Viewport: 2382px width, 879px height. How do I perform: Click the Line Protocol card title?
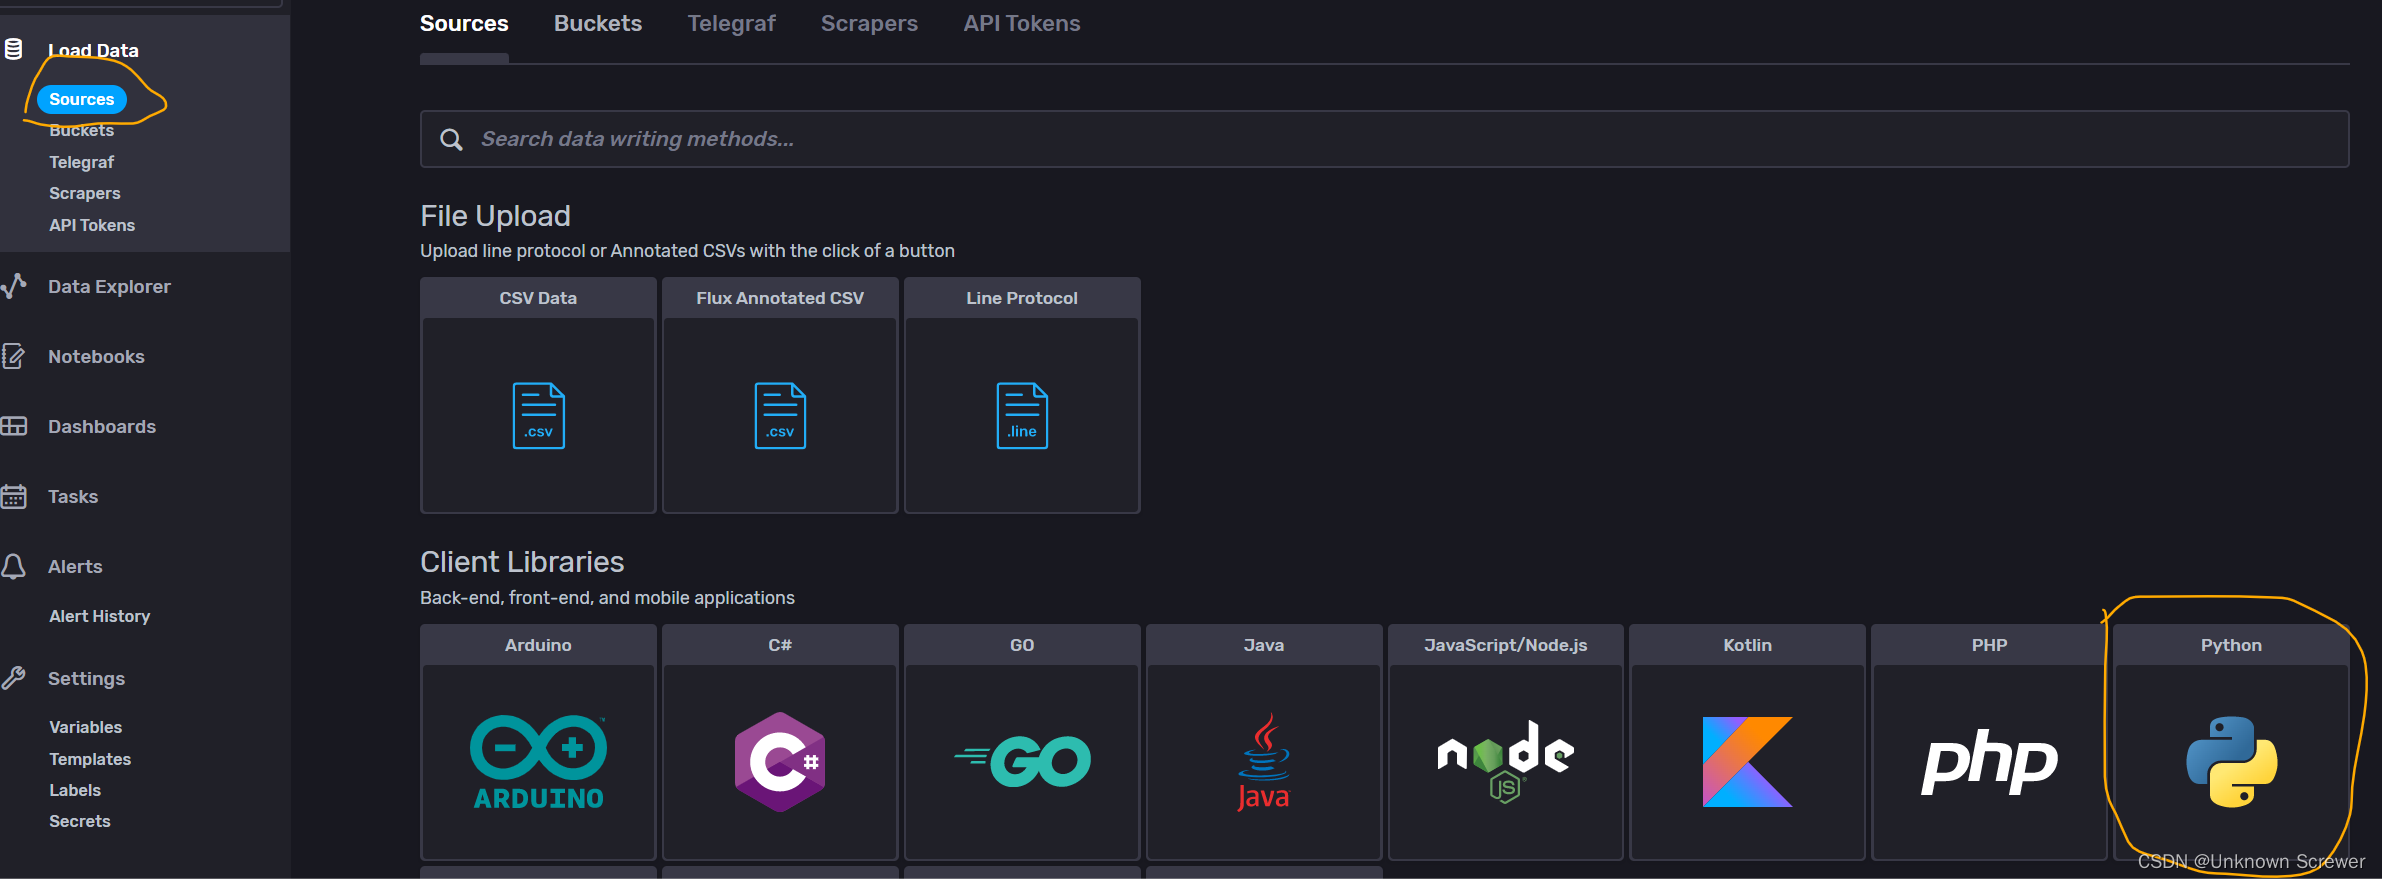(x=1022, y=298)
